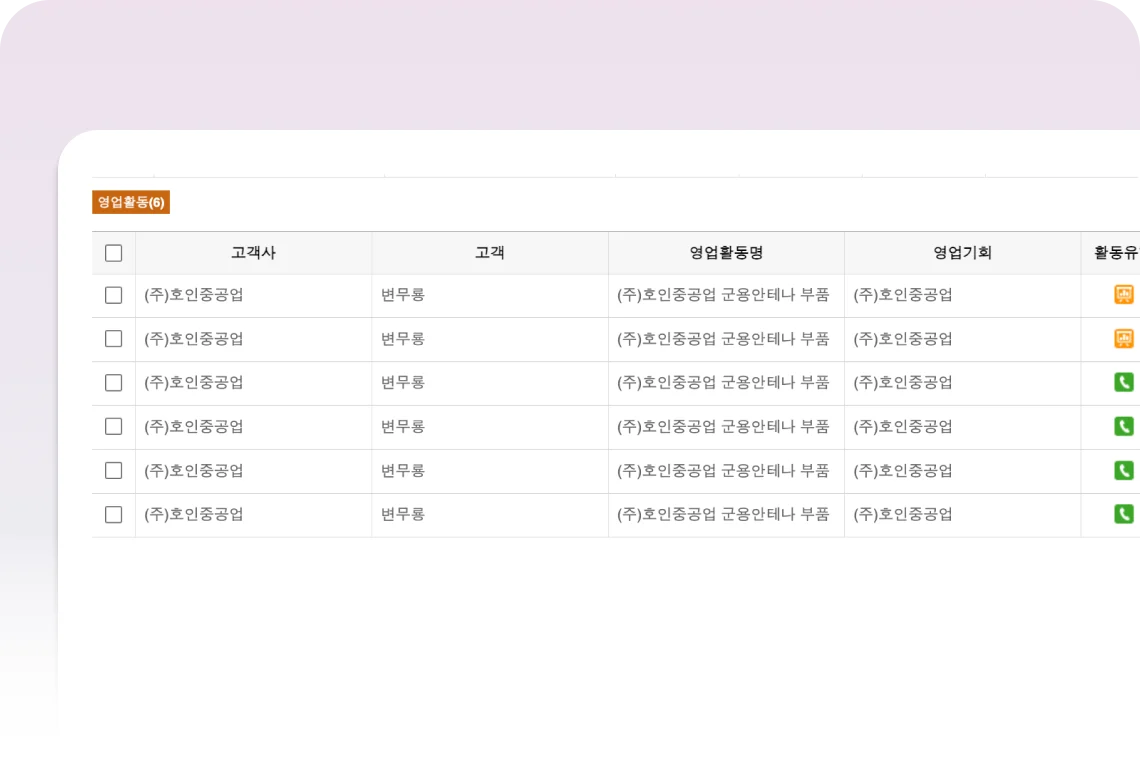
Task: Click the green phone icon in the third row
Action: [1124, 382]
